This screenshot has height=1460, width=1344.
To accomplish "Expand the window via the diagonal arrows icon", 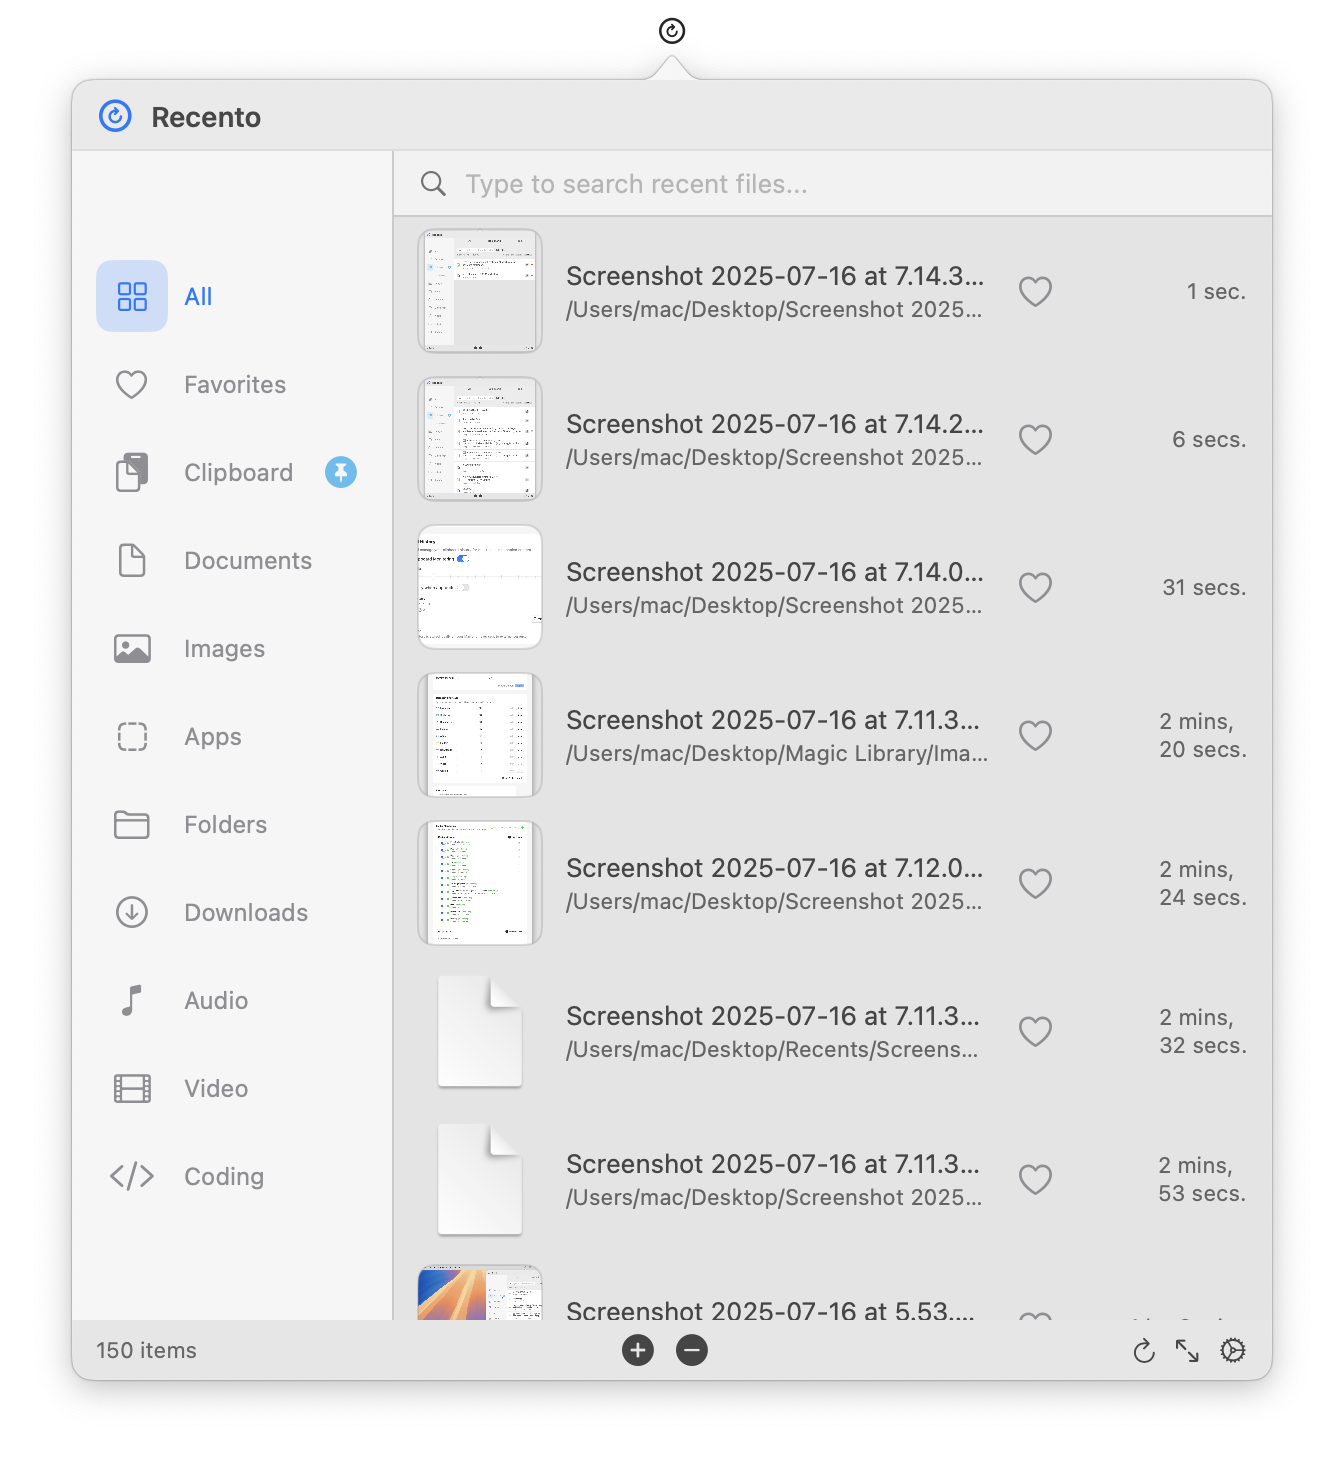I will [1188, 1351].
